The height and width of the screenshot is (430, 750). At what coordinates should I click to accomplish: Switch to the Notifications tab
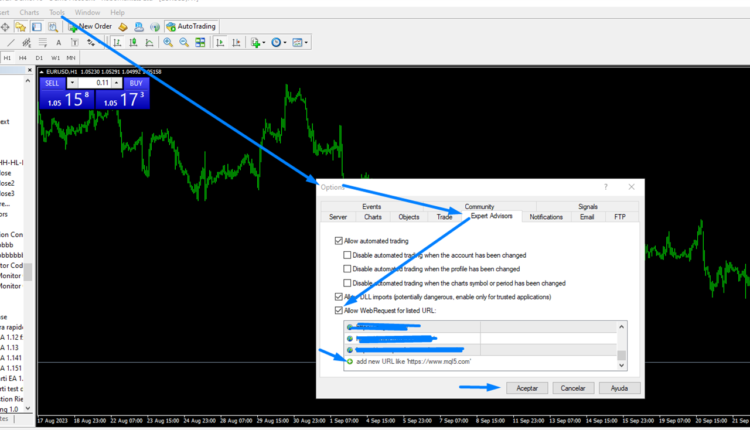pos(546,216)
